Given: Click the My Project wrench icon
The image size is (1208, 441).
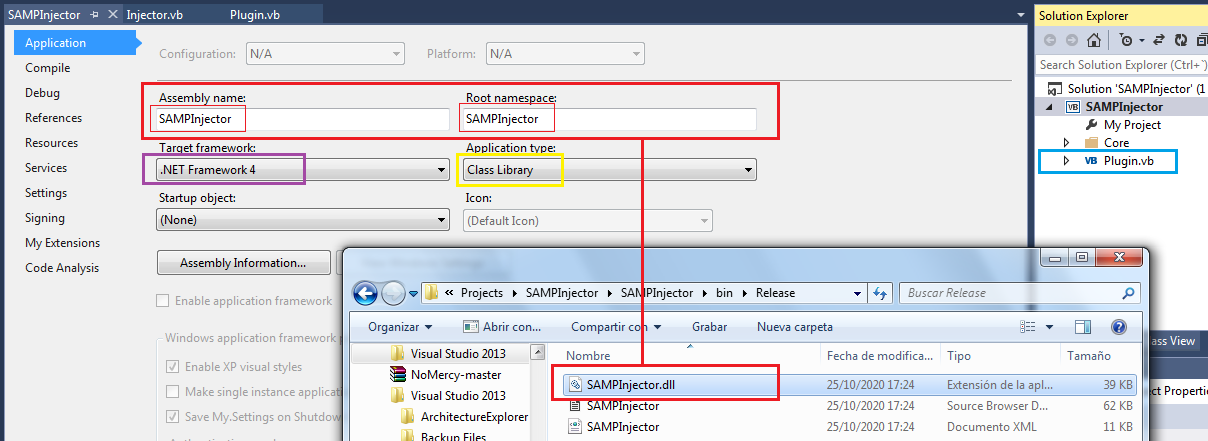Looking at the screenshot, I should [x=1092, y=125].
